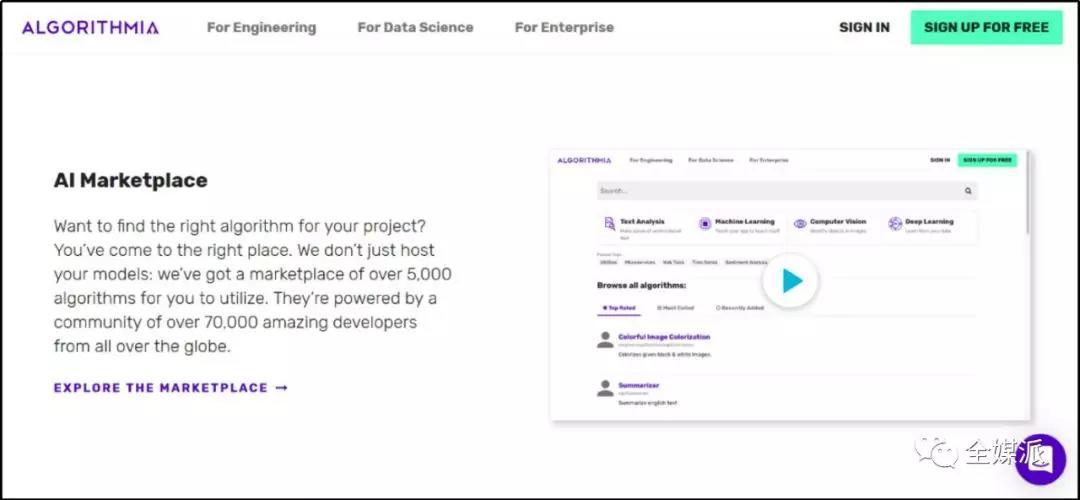This screenshot has height=500, width=1080.
Task: Play the AI Marketplace demo video
Action: point(792,281)
